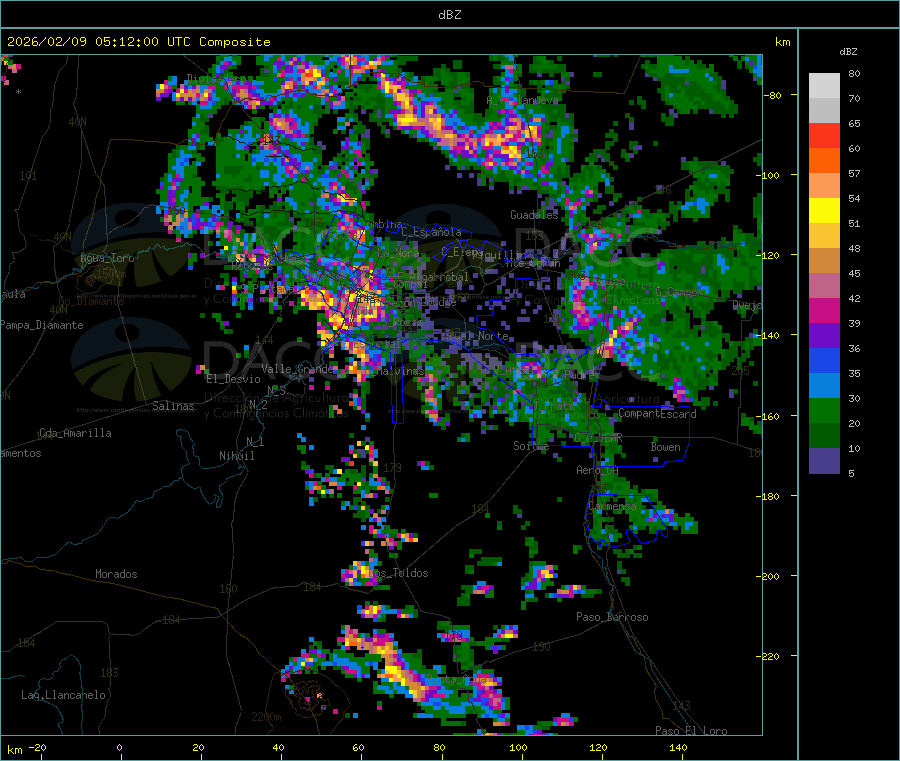Click the 'Salinas' place label
This screenshot has height=761, width=900.
(173, 406)
